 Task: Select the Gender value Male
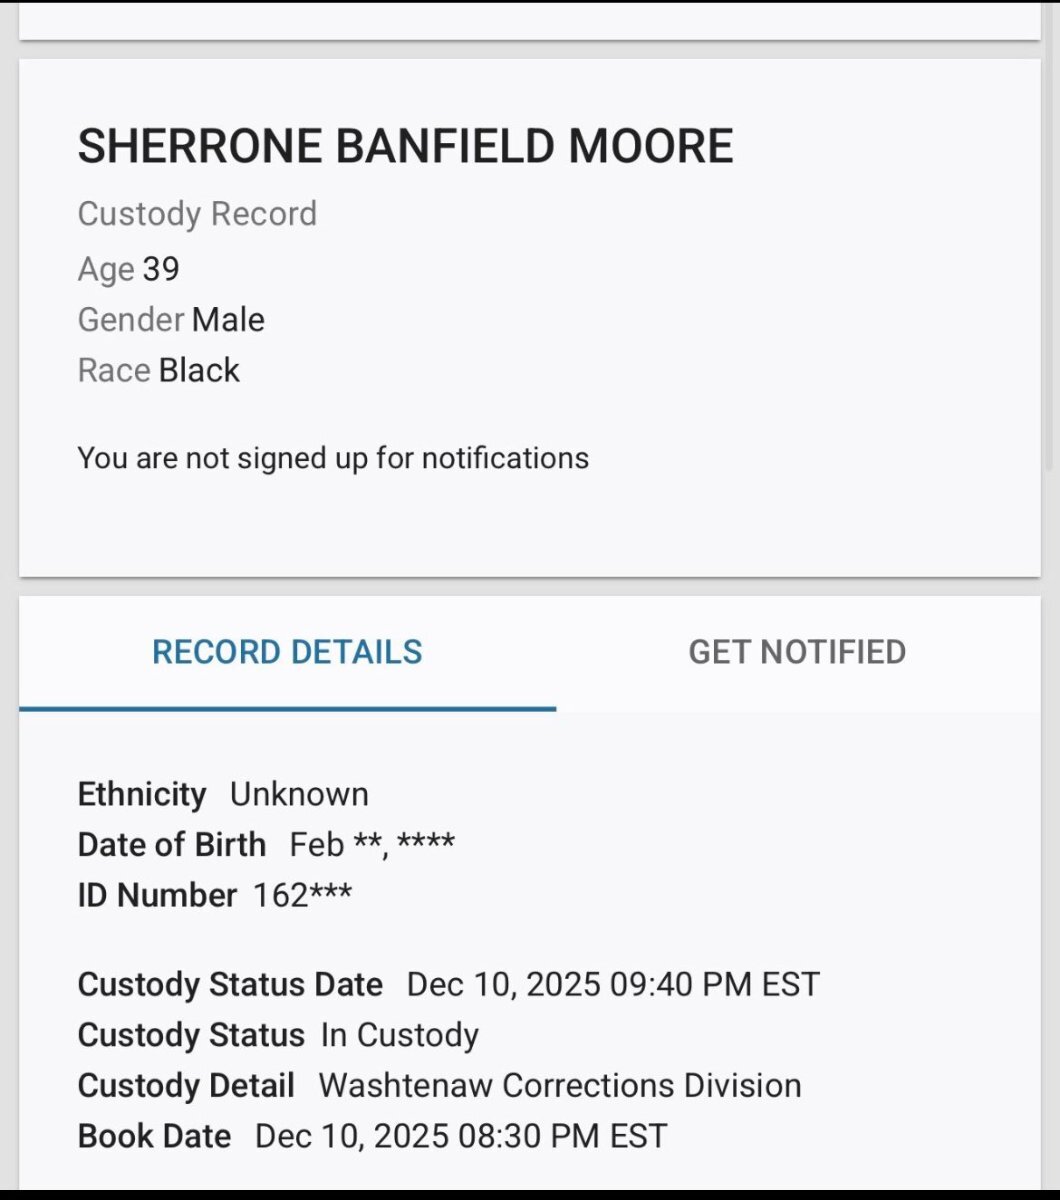point(228,320)
